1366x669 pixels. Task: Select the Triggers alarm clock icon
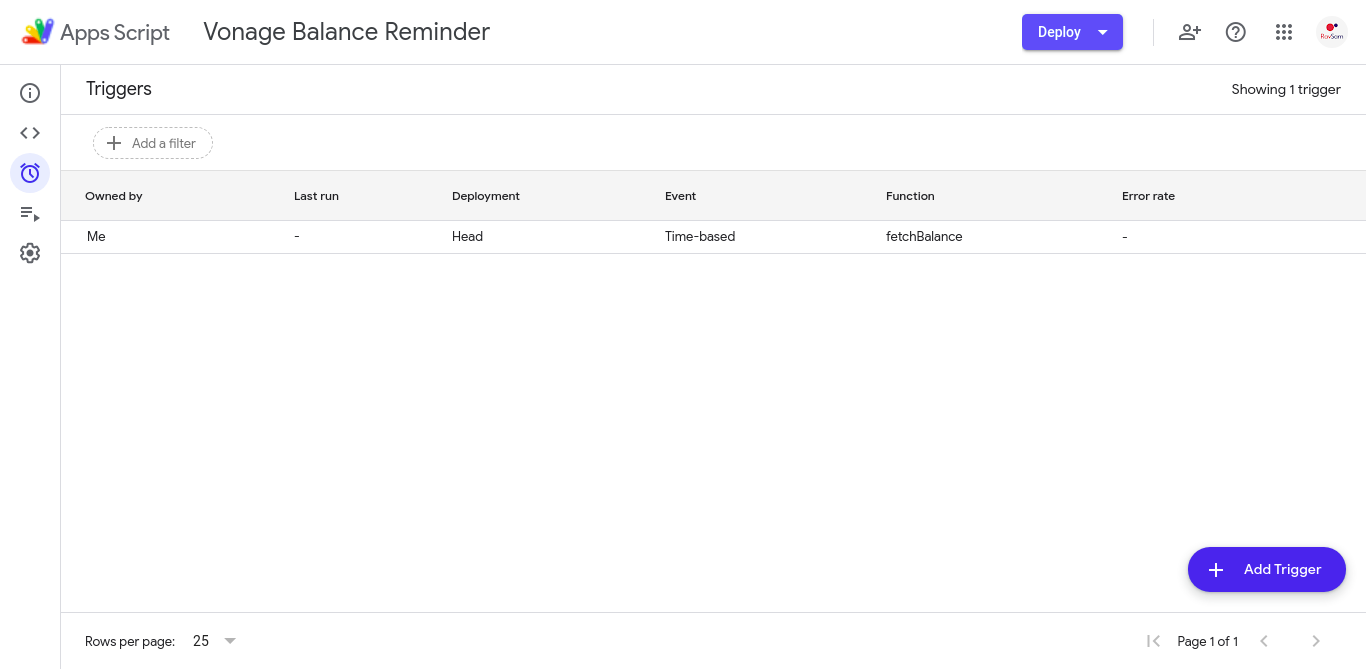(x=30, y=173)
